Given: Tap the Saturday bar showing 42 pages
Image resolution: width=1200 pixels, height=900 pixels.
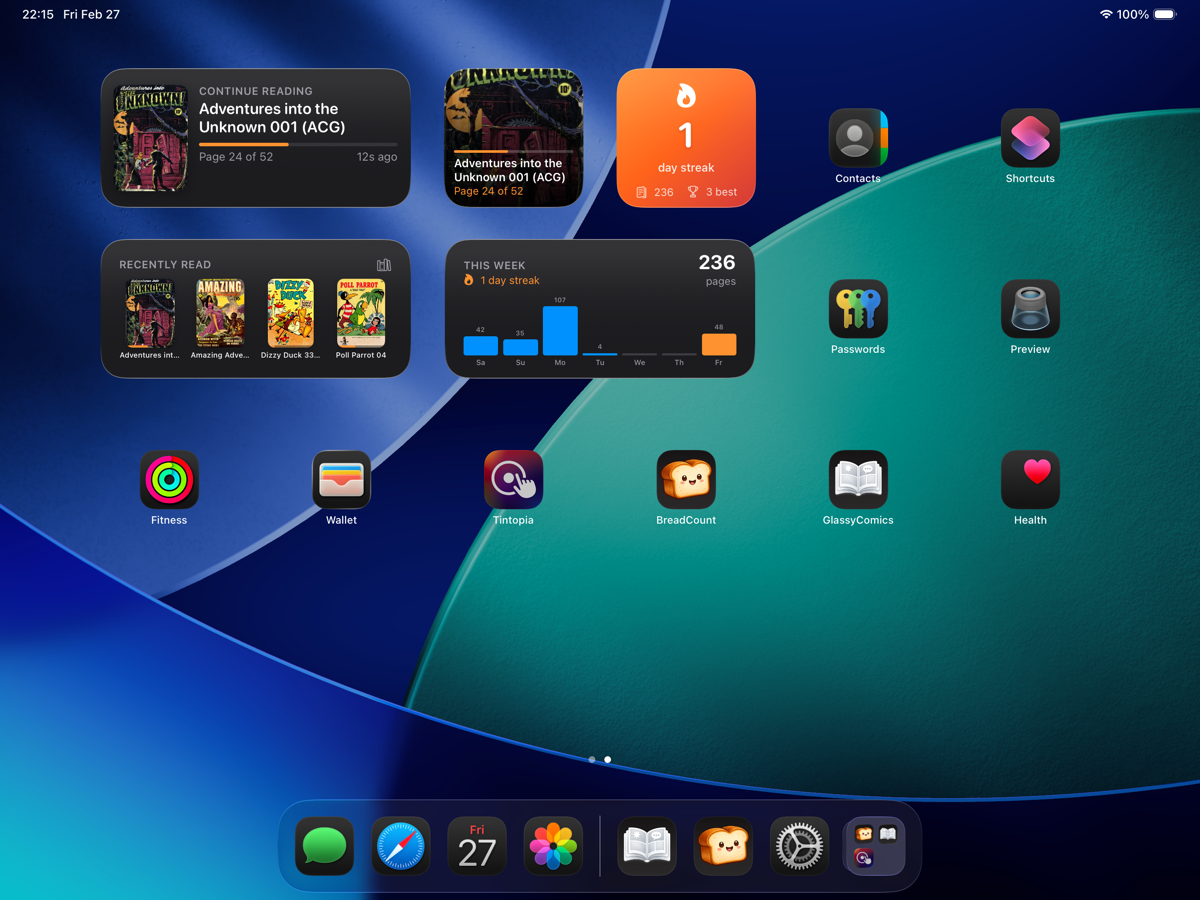Looking at the screenshot, I should tap(481, 345).
